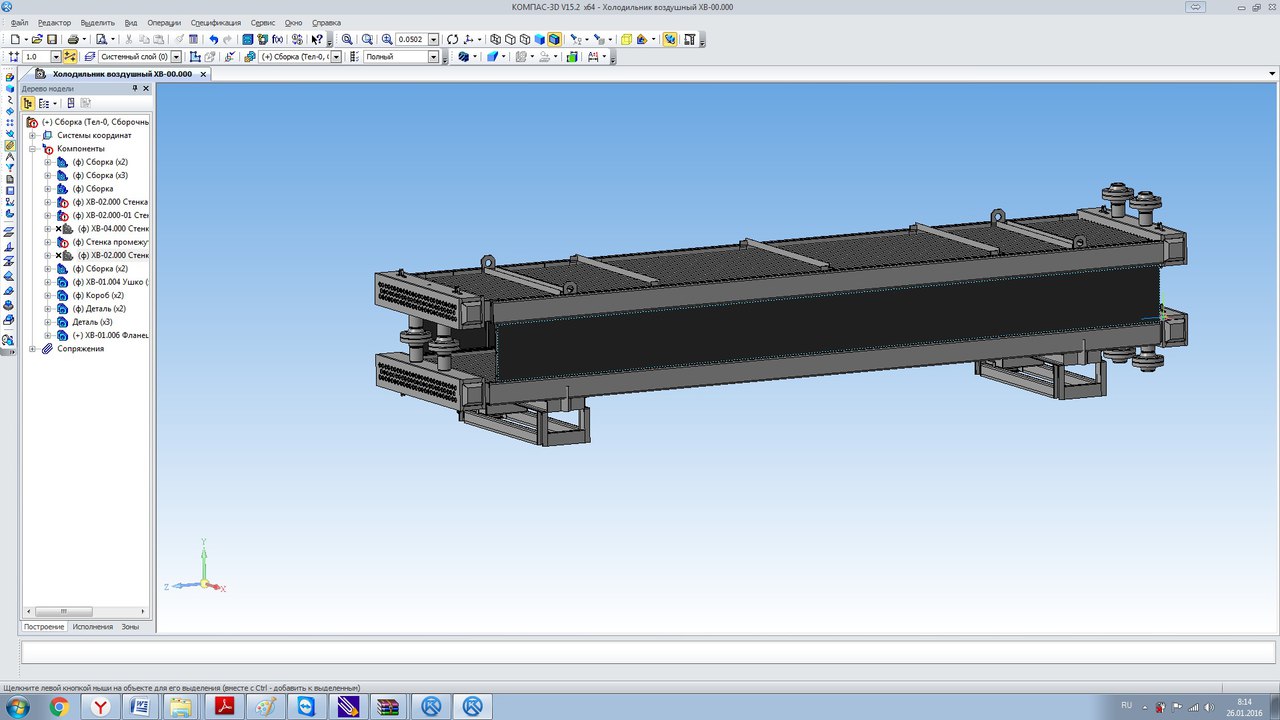Select (ф) Сборка (x3) in model tree
1280x720 pixels.
coord(100,175)
